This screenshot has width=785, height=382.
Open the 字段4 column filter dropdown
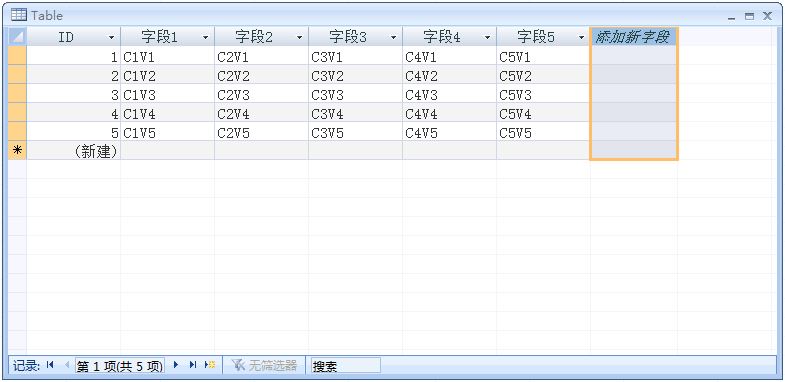pos(487,38)
